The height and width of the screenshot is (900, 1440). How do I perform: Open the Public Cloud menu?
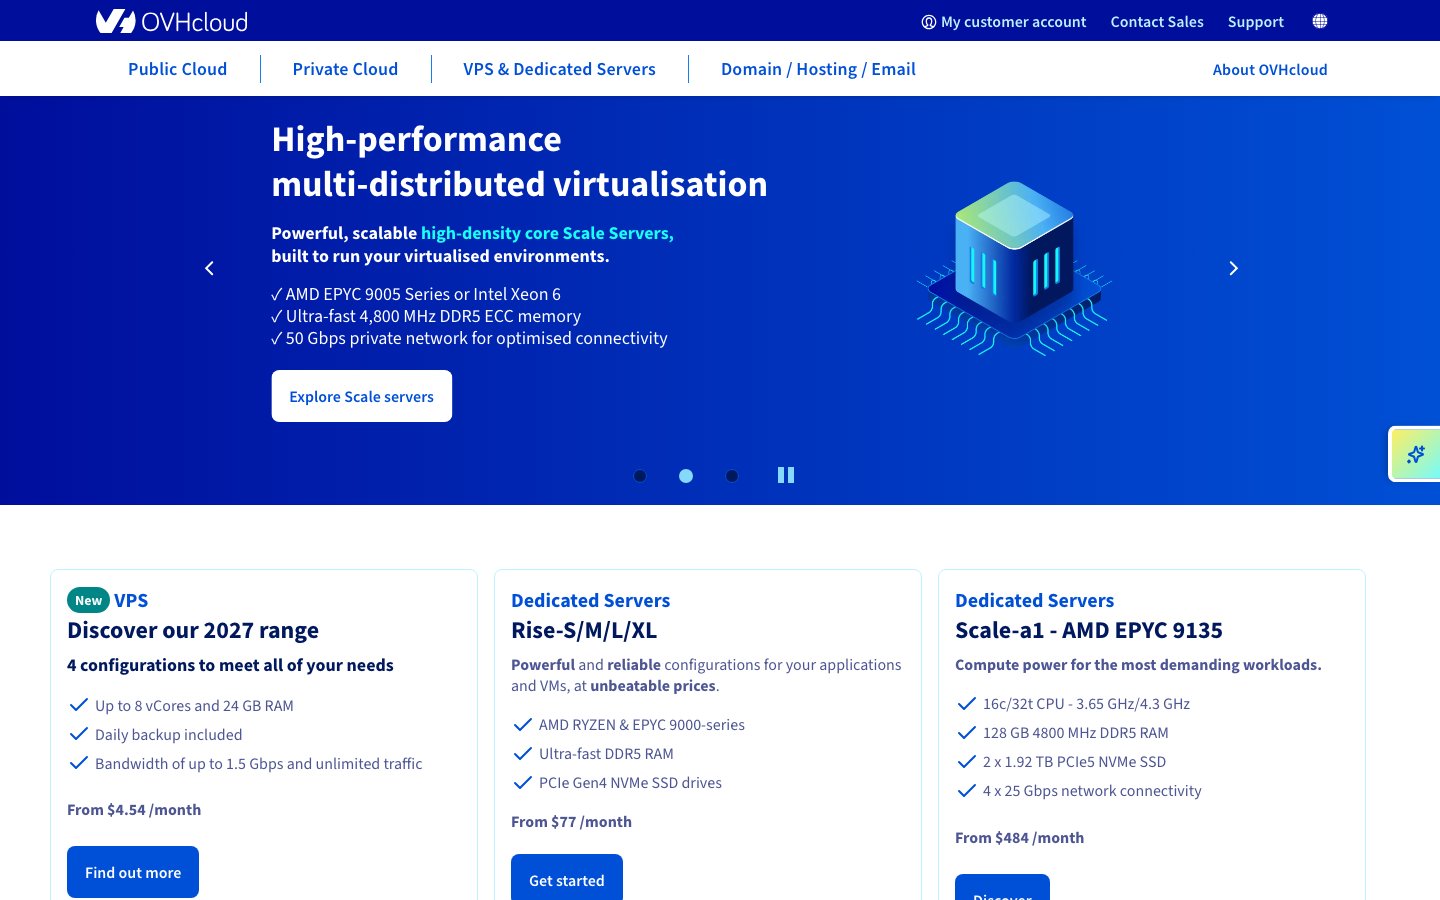point(177,69)
